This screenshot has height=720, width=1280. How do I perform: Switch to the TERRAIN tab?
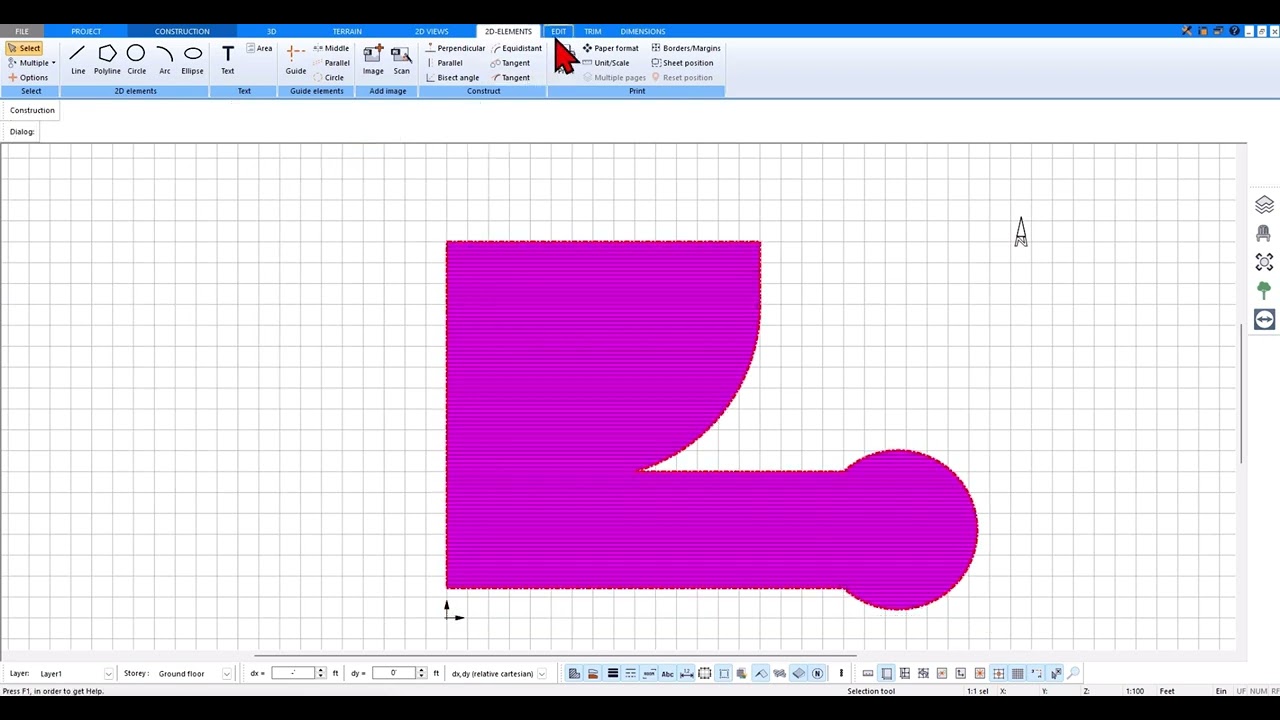point(347,31)
